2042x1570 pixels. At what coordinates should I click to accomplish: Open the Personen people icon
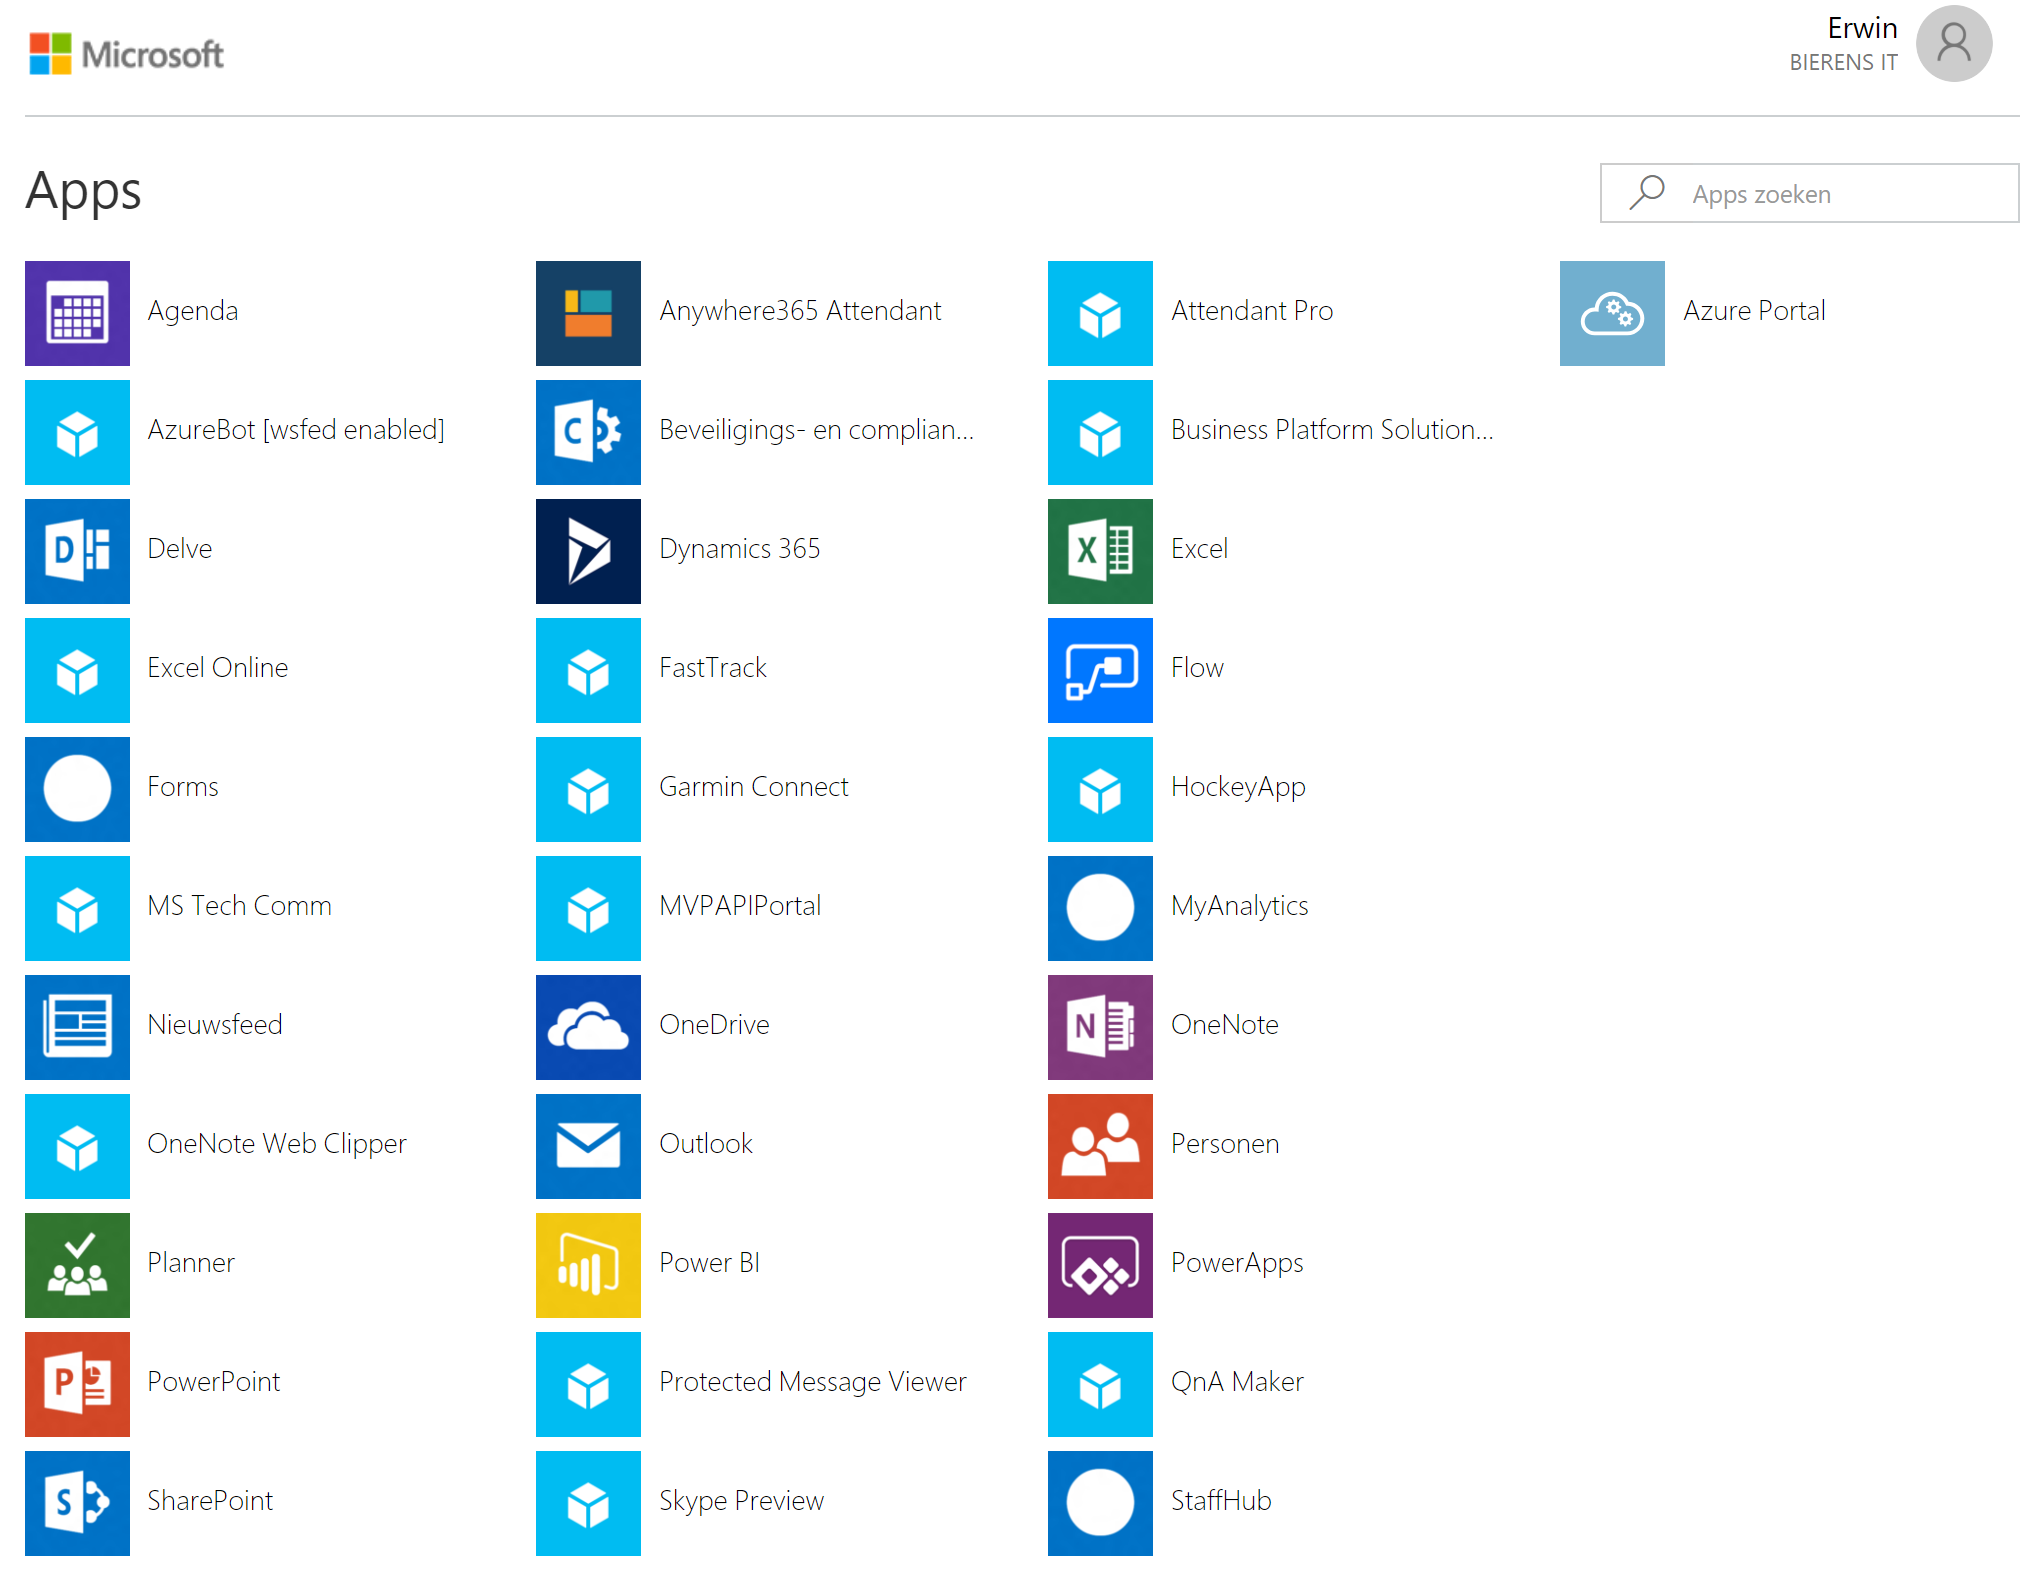click(x=1100, y=1146)
